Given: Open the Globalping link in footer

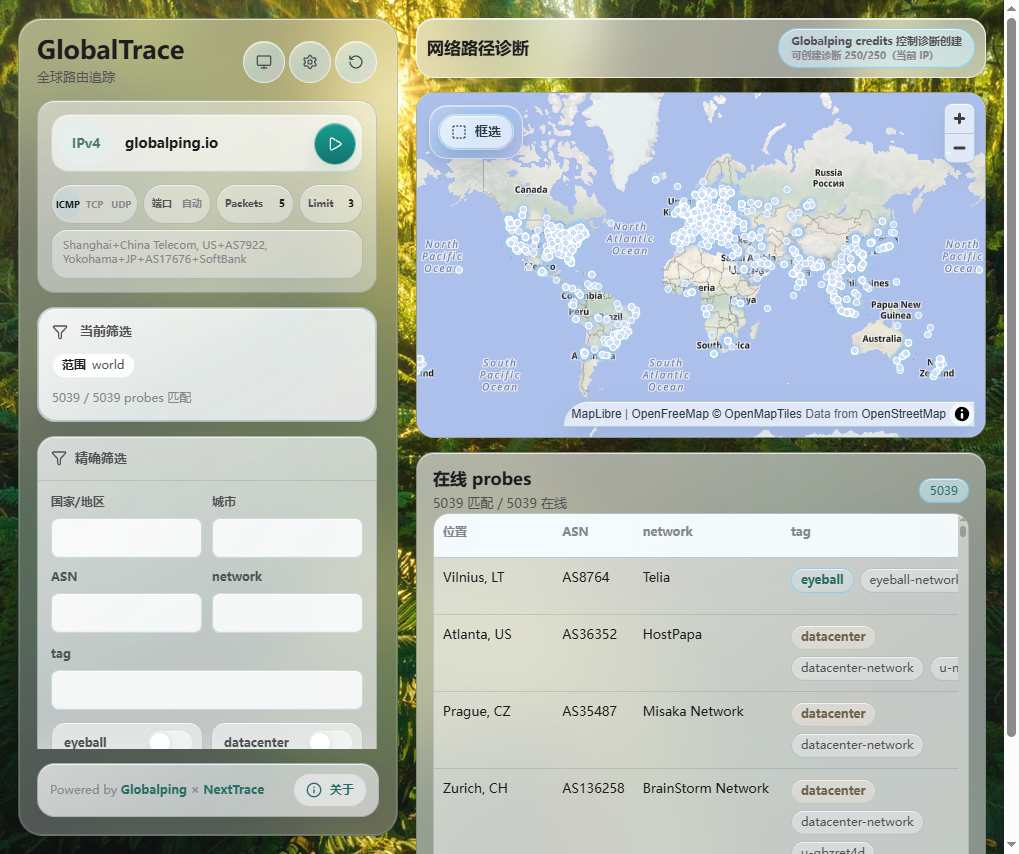Looking at the screenshot, I should (x=153, y=790).
